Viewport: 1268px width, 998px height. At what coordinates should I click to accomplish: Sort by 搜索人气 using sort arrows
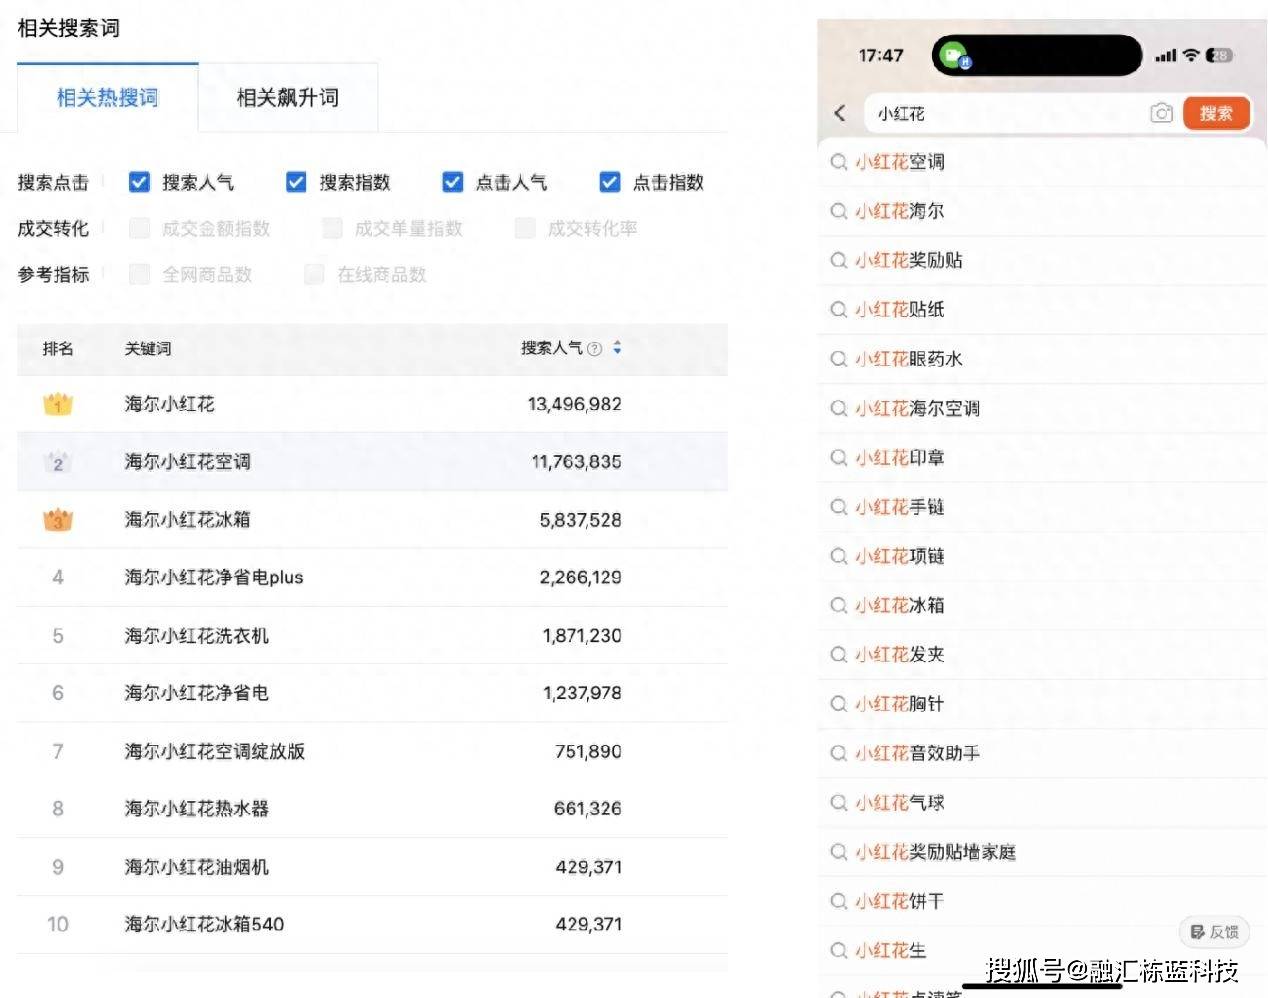[617, 348]
